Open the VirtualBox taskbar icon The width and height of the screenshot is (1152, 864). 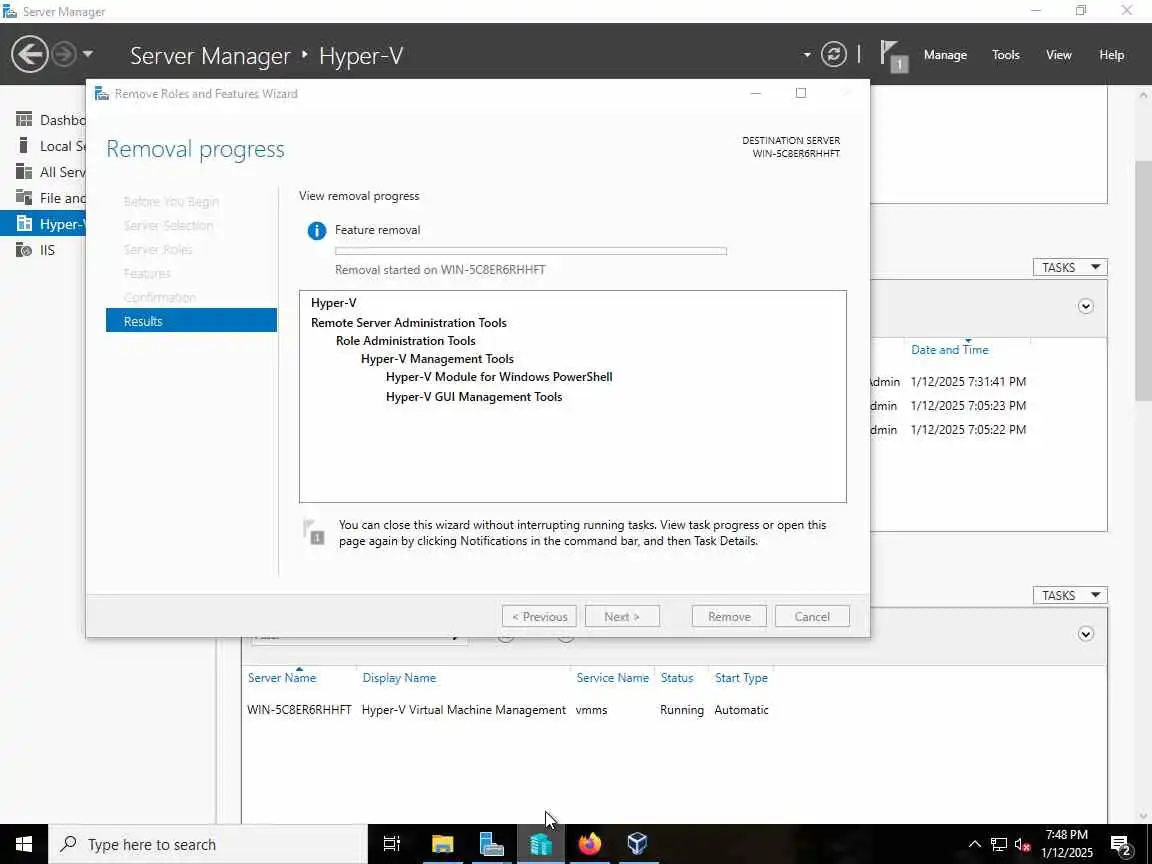(x=637, y=844)
